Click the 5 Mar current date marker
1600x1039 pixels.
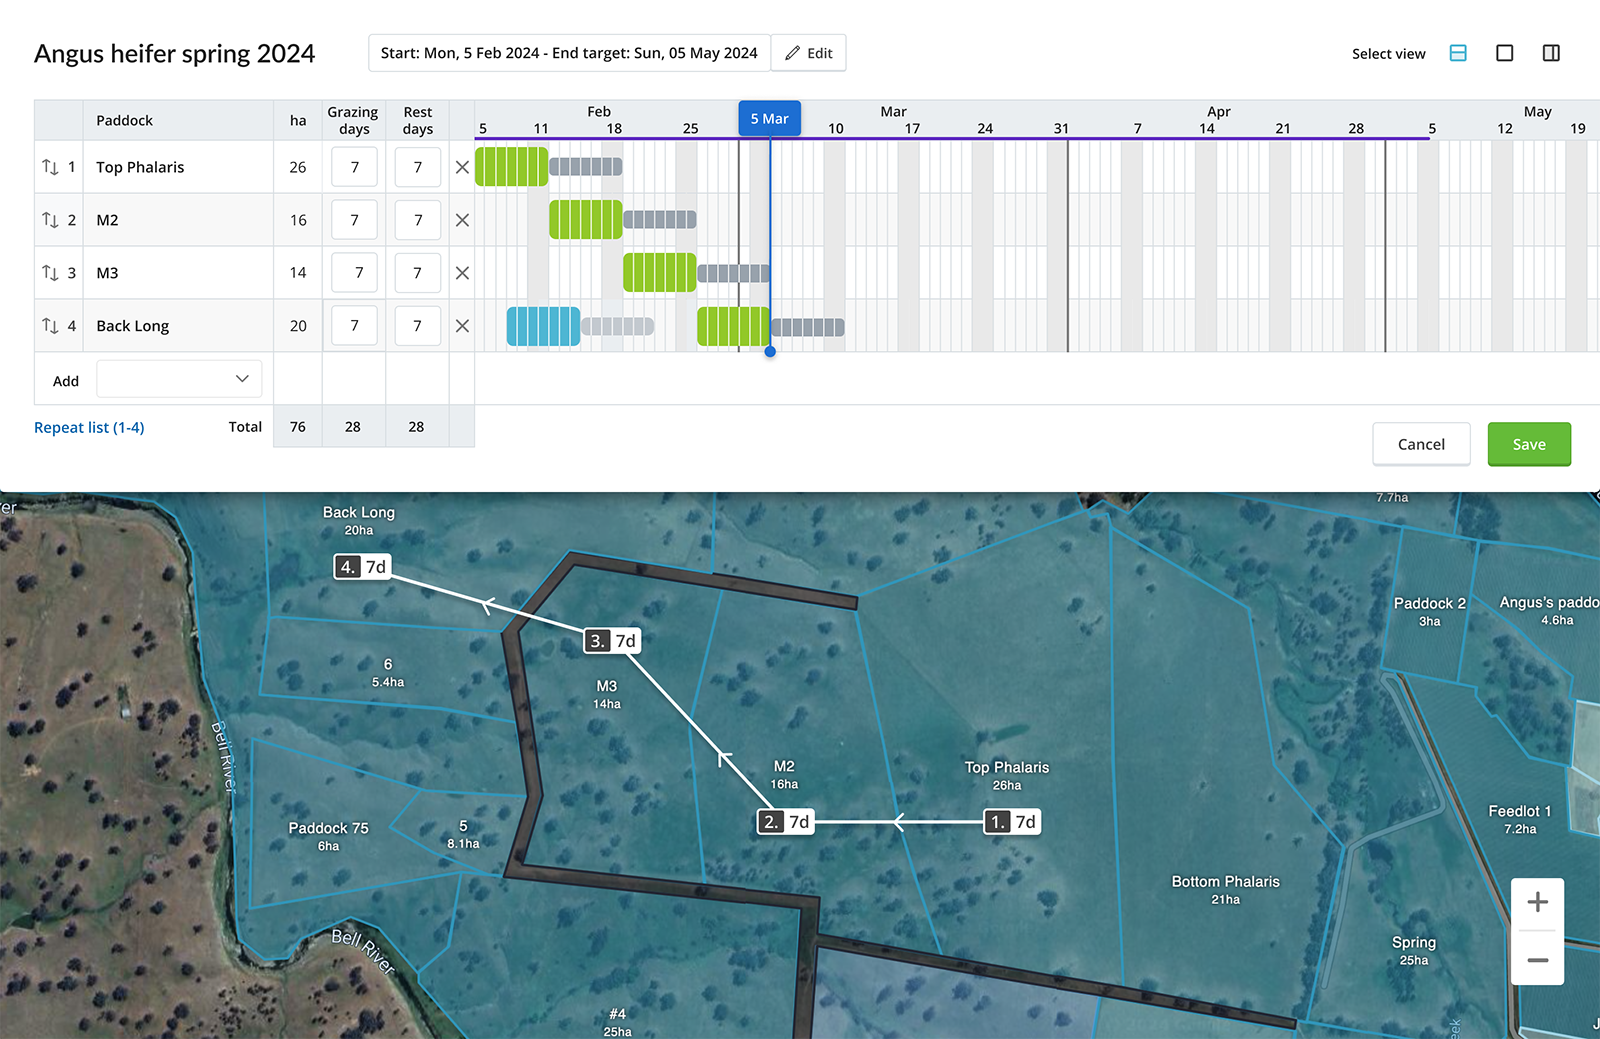[769, 118]
